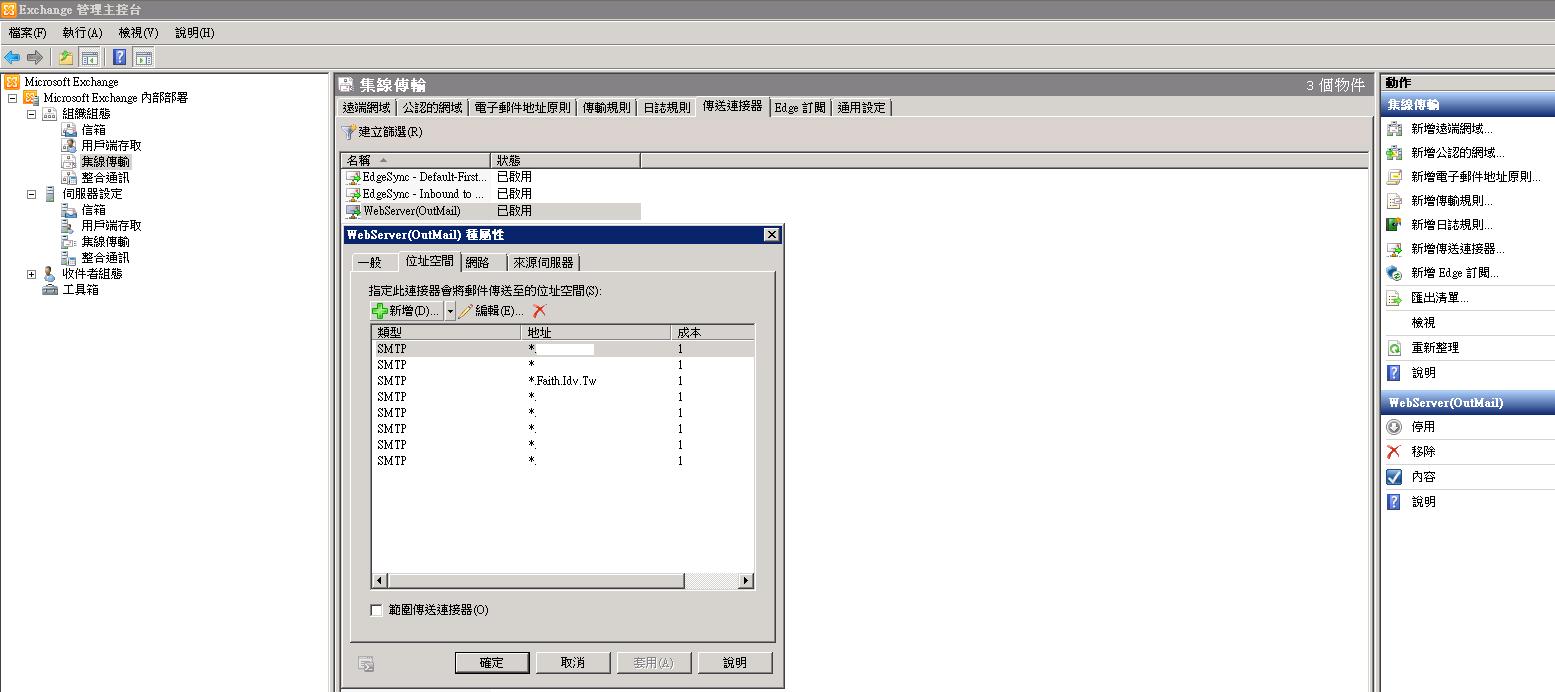
Task: Collapse the 伺服器設定 tree node
Action: (31, 194)
